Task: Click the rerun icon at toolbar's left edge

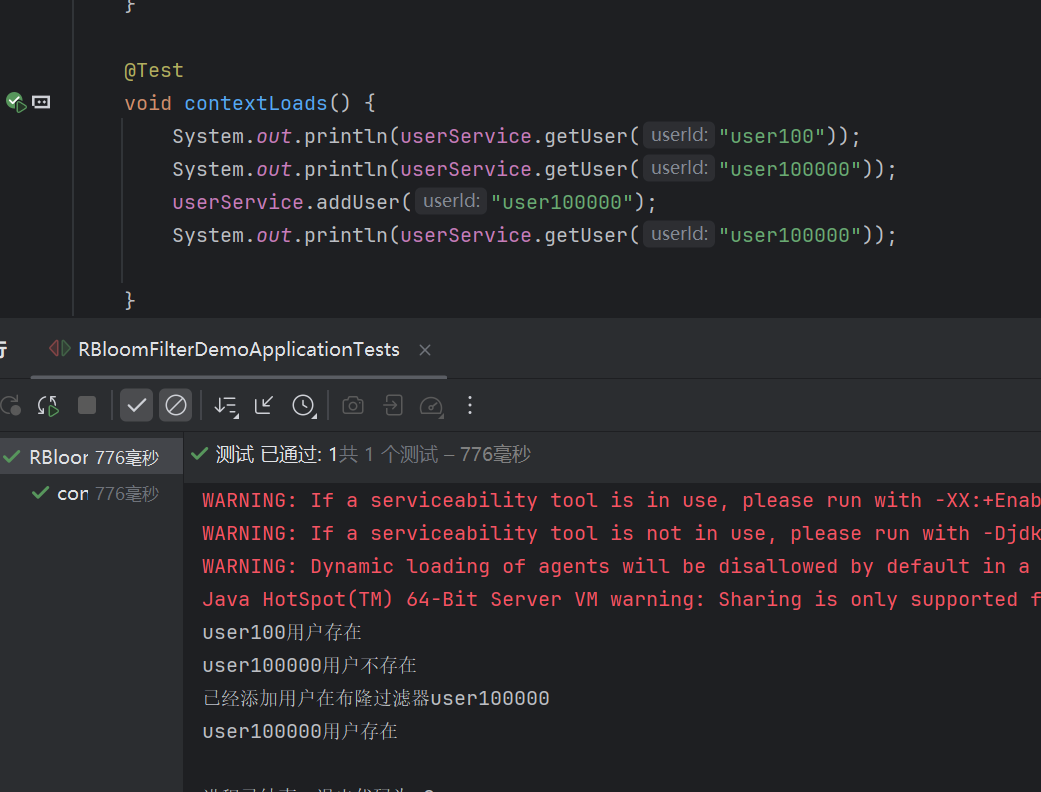Action: coord(10,405)
